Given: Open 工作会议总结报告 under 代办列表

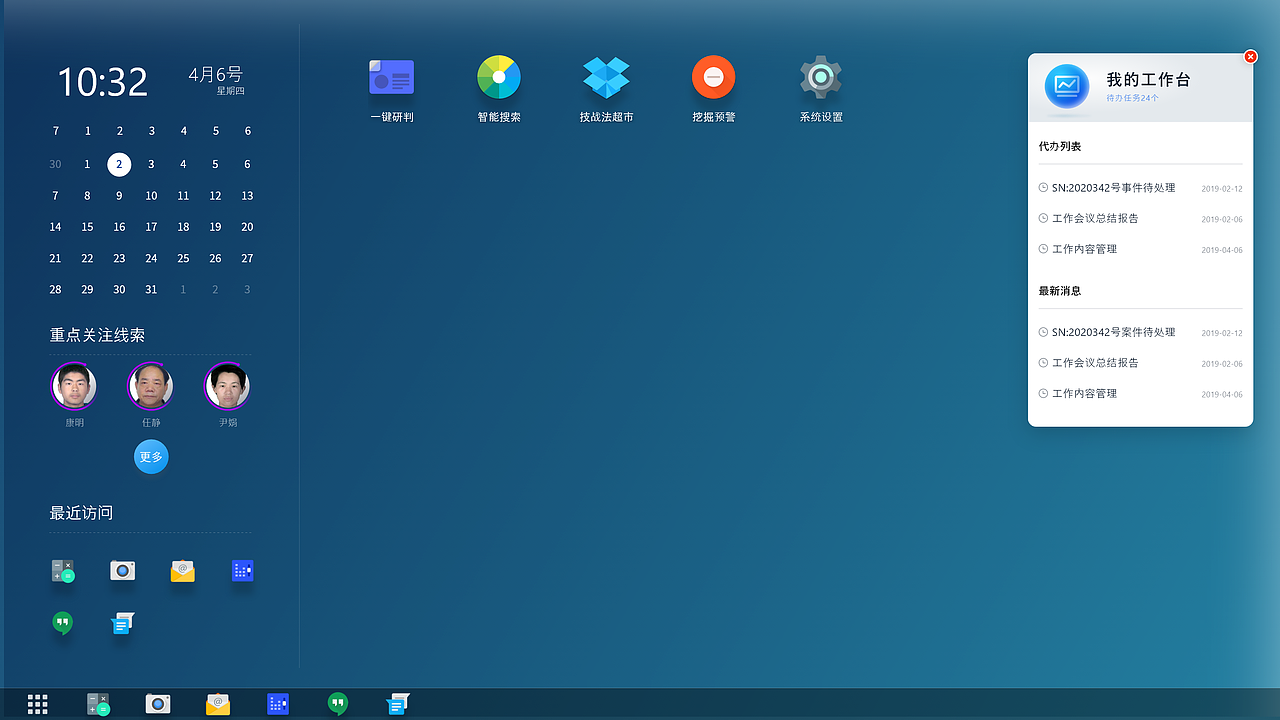Looking at the screenshot, I should (1140, 218).
